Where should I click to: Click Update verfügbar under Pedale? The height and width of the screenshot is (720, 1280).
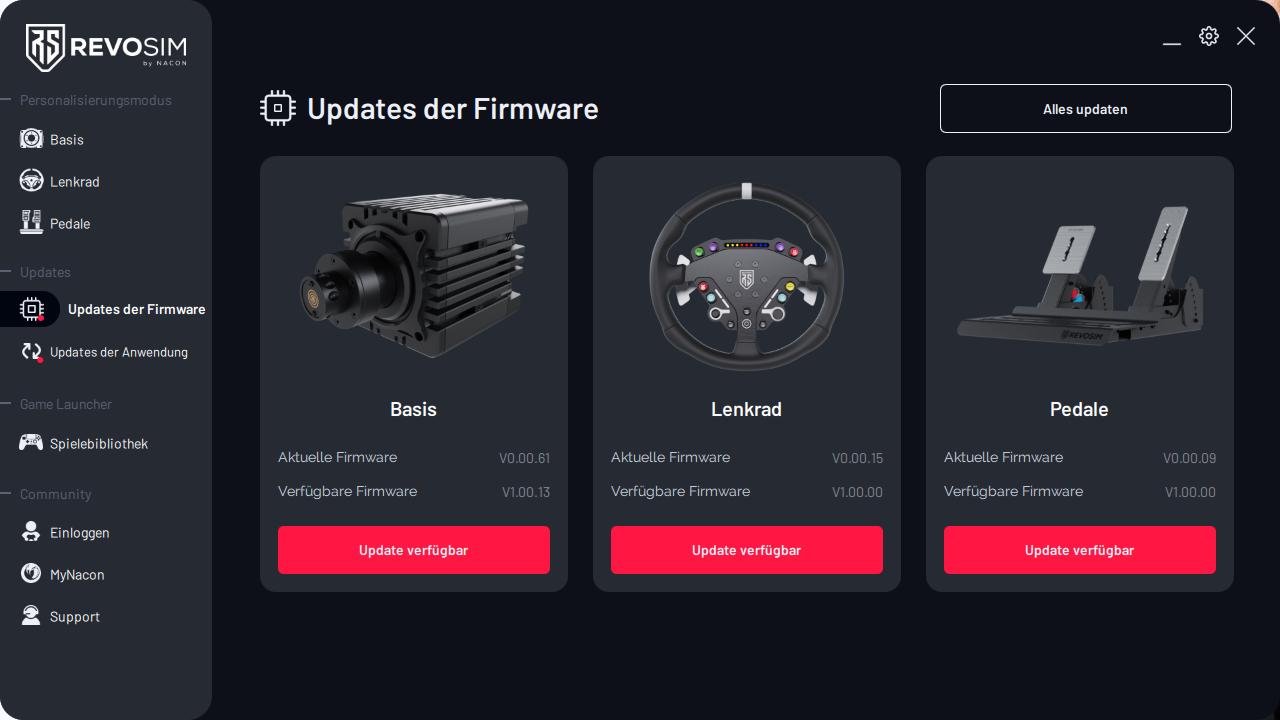pos(1080,550)
